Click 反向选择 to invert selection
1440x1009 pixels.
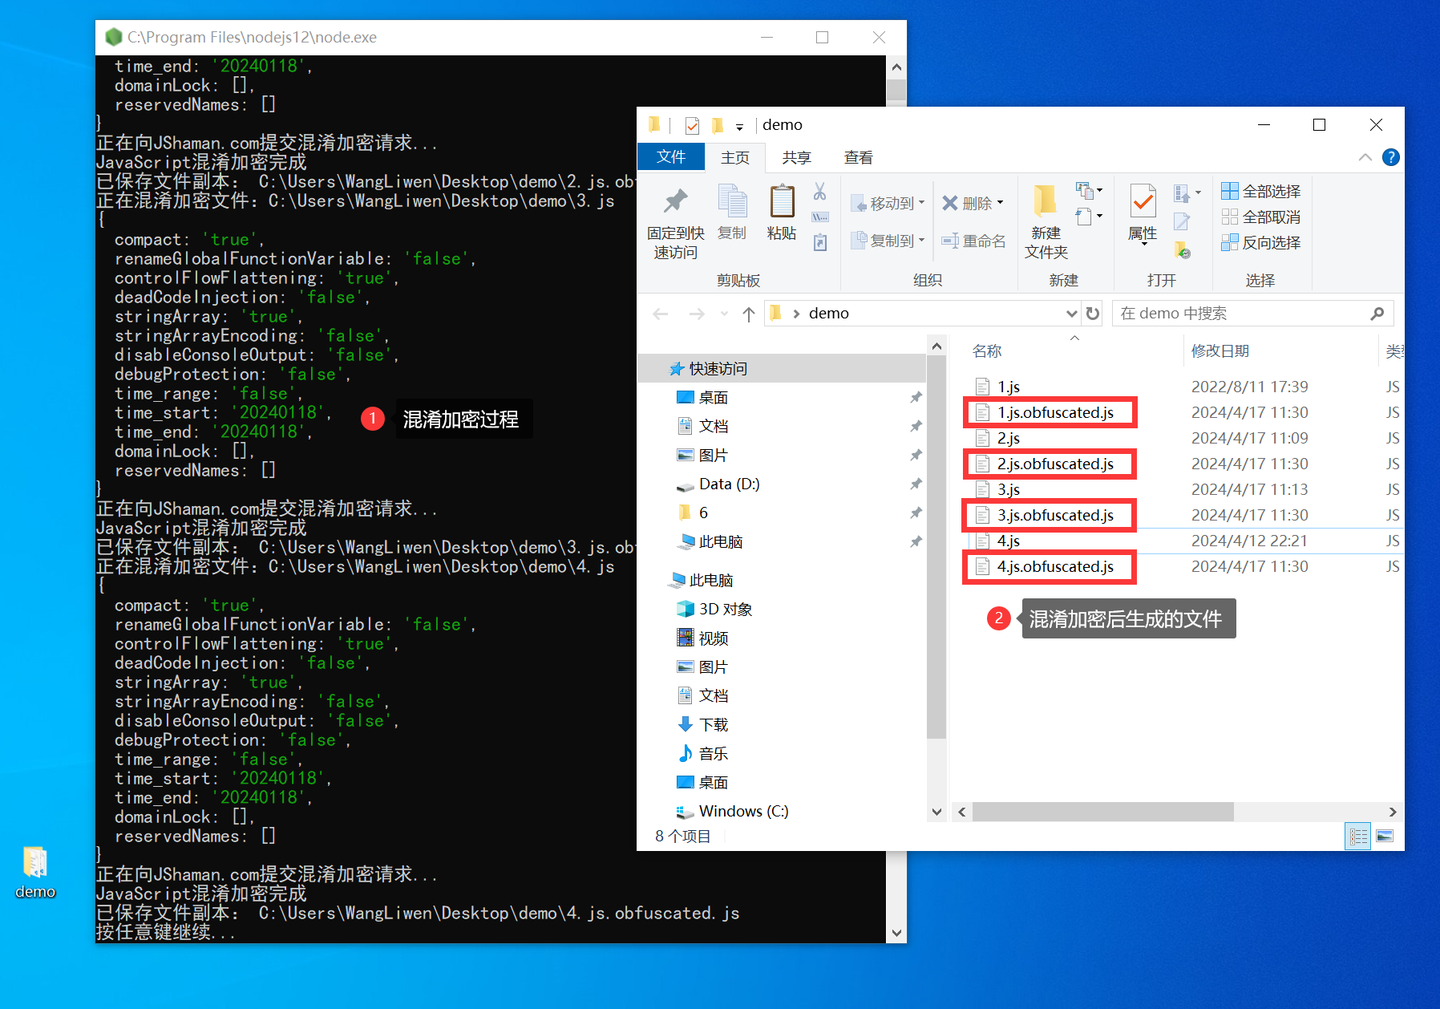tap(1261, 243)
